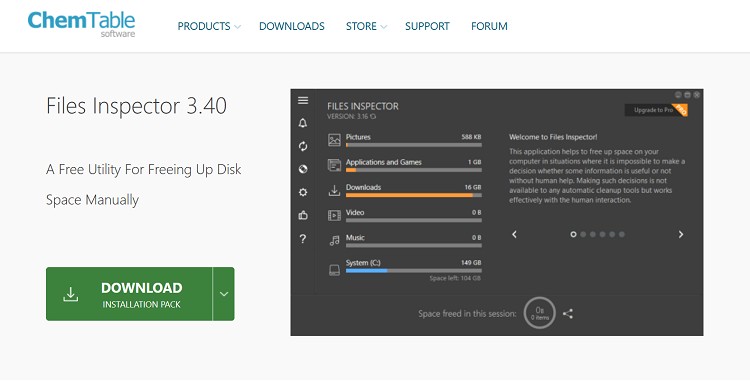Click the disk/globe icon in sidebar
750x381 pixels.
click(x=303, y=169)
